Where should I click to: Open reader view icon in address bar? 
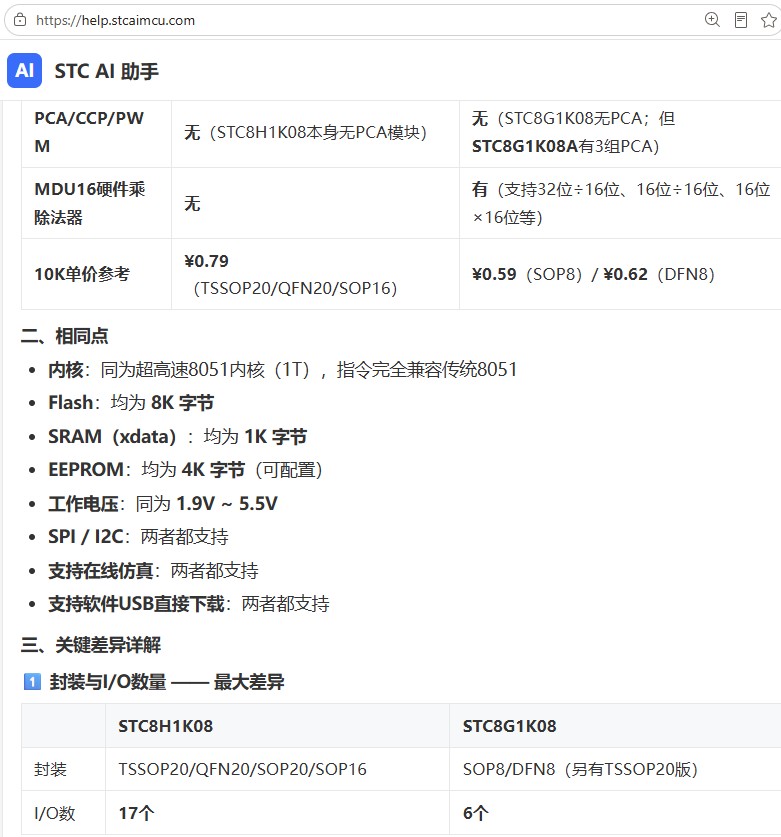[x=741, y=20]
